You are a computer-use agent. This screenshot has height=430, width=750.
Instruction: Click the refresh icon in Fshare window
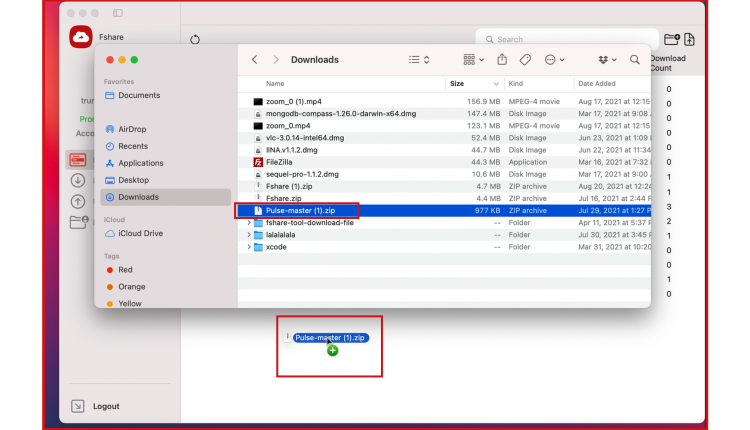click(195, 39)
